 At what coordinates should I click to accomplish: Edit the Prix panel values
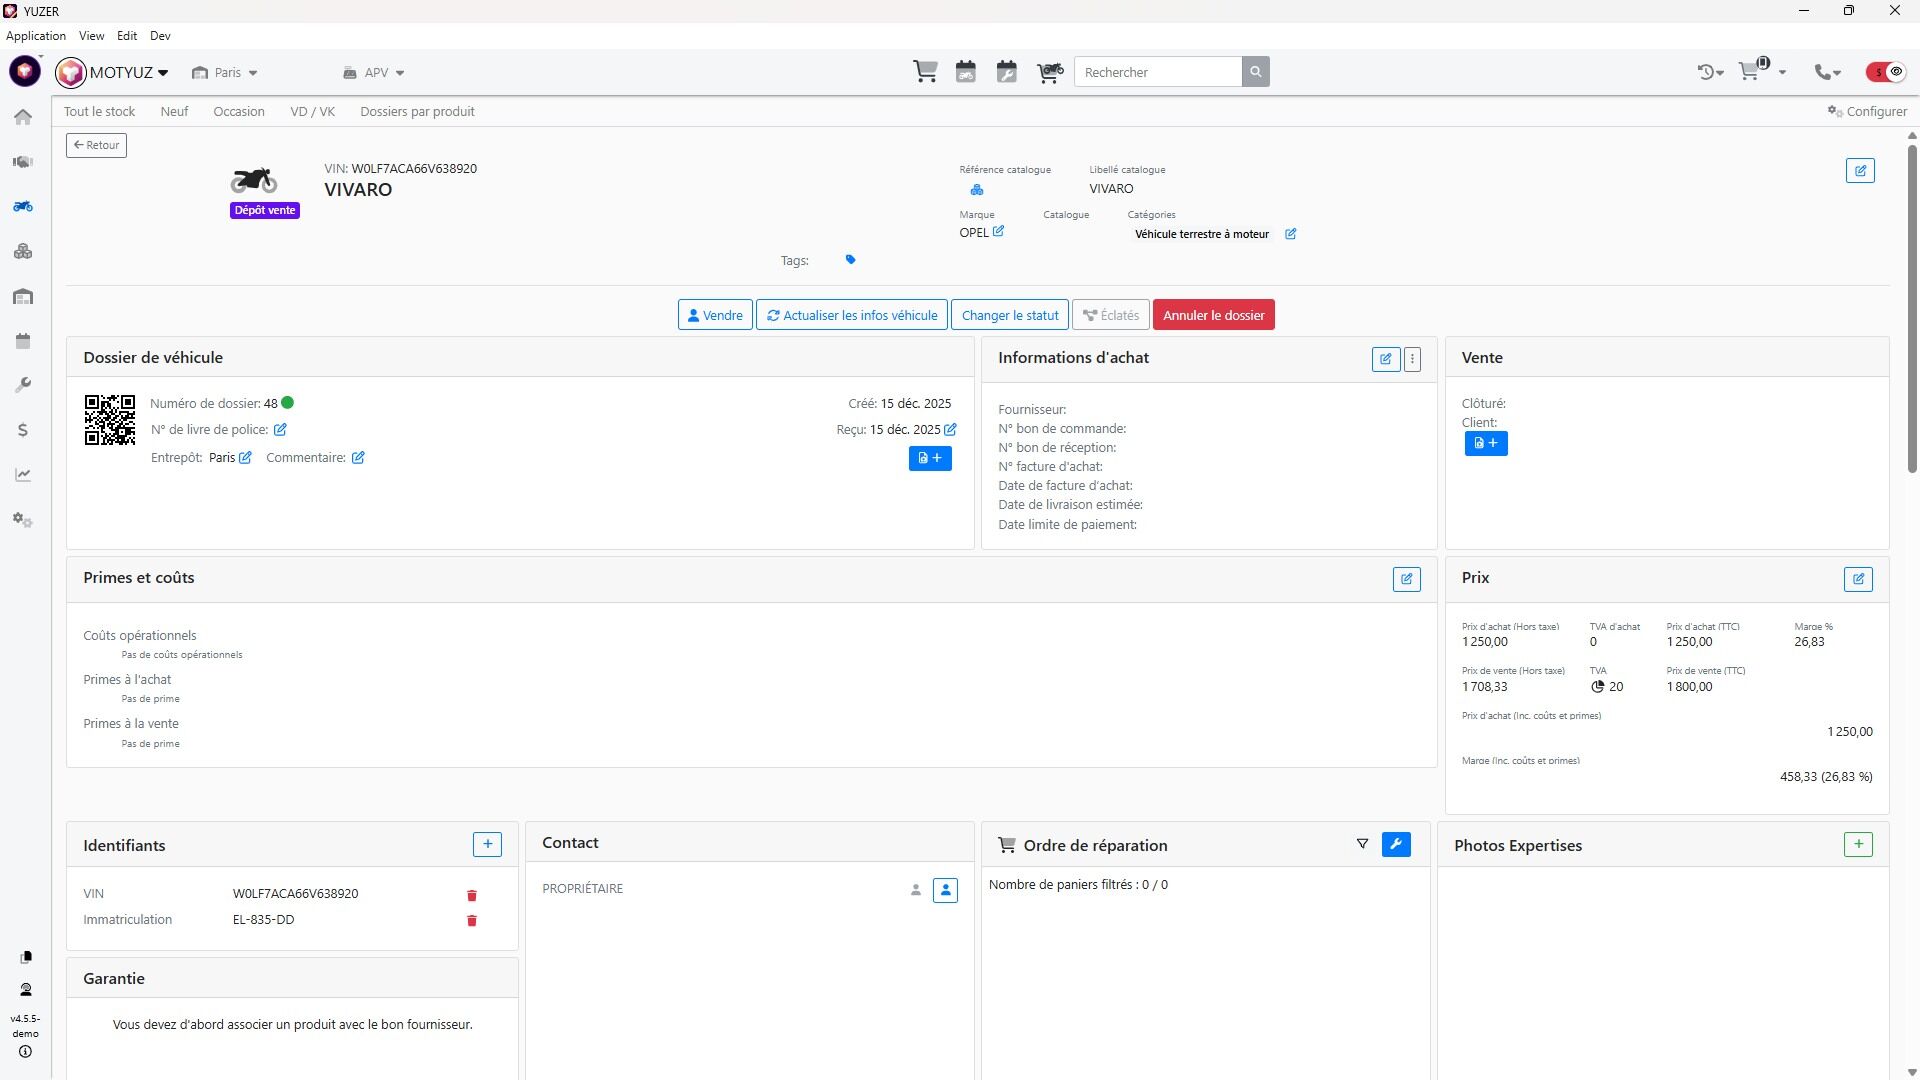pyautogui.click(x=1858, y=579)
